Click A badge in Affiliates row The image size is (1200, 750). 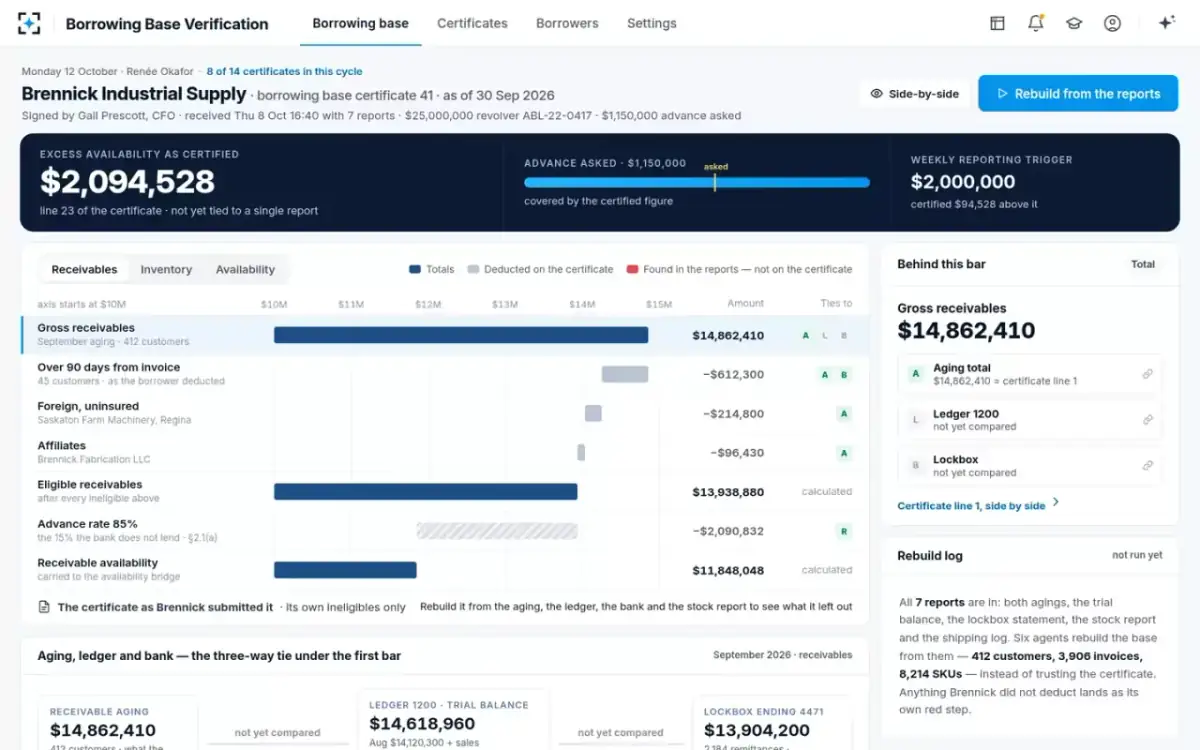click(844, 453)
